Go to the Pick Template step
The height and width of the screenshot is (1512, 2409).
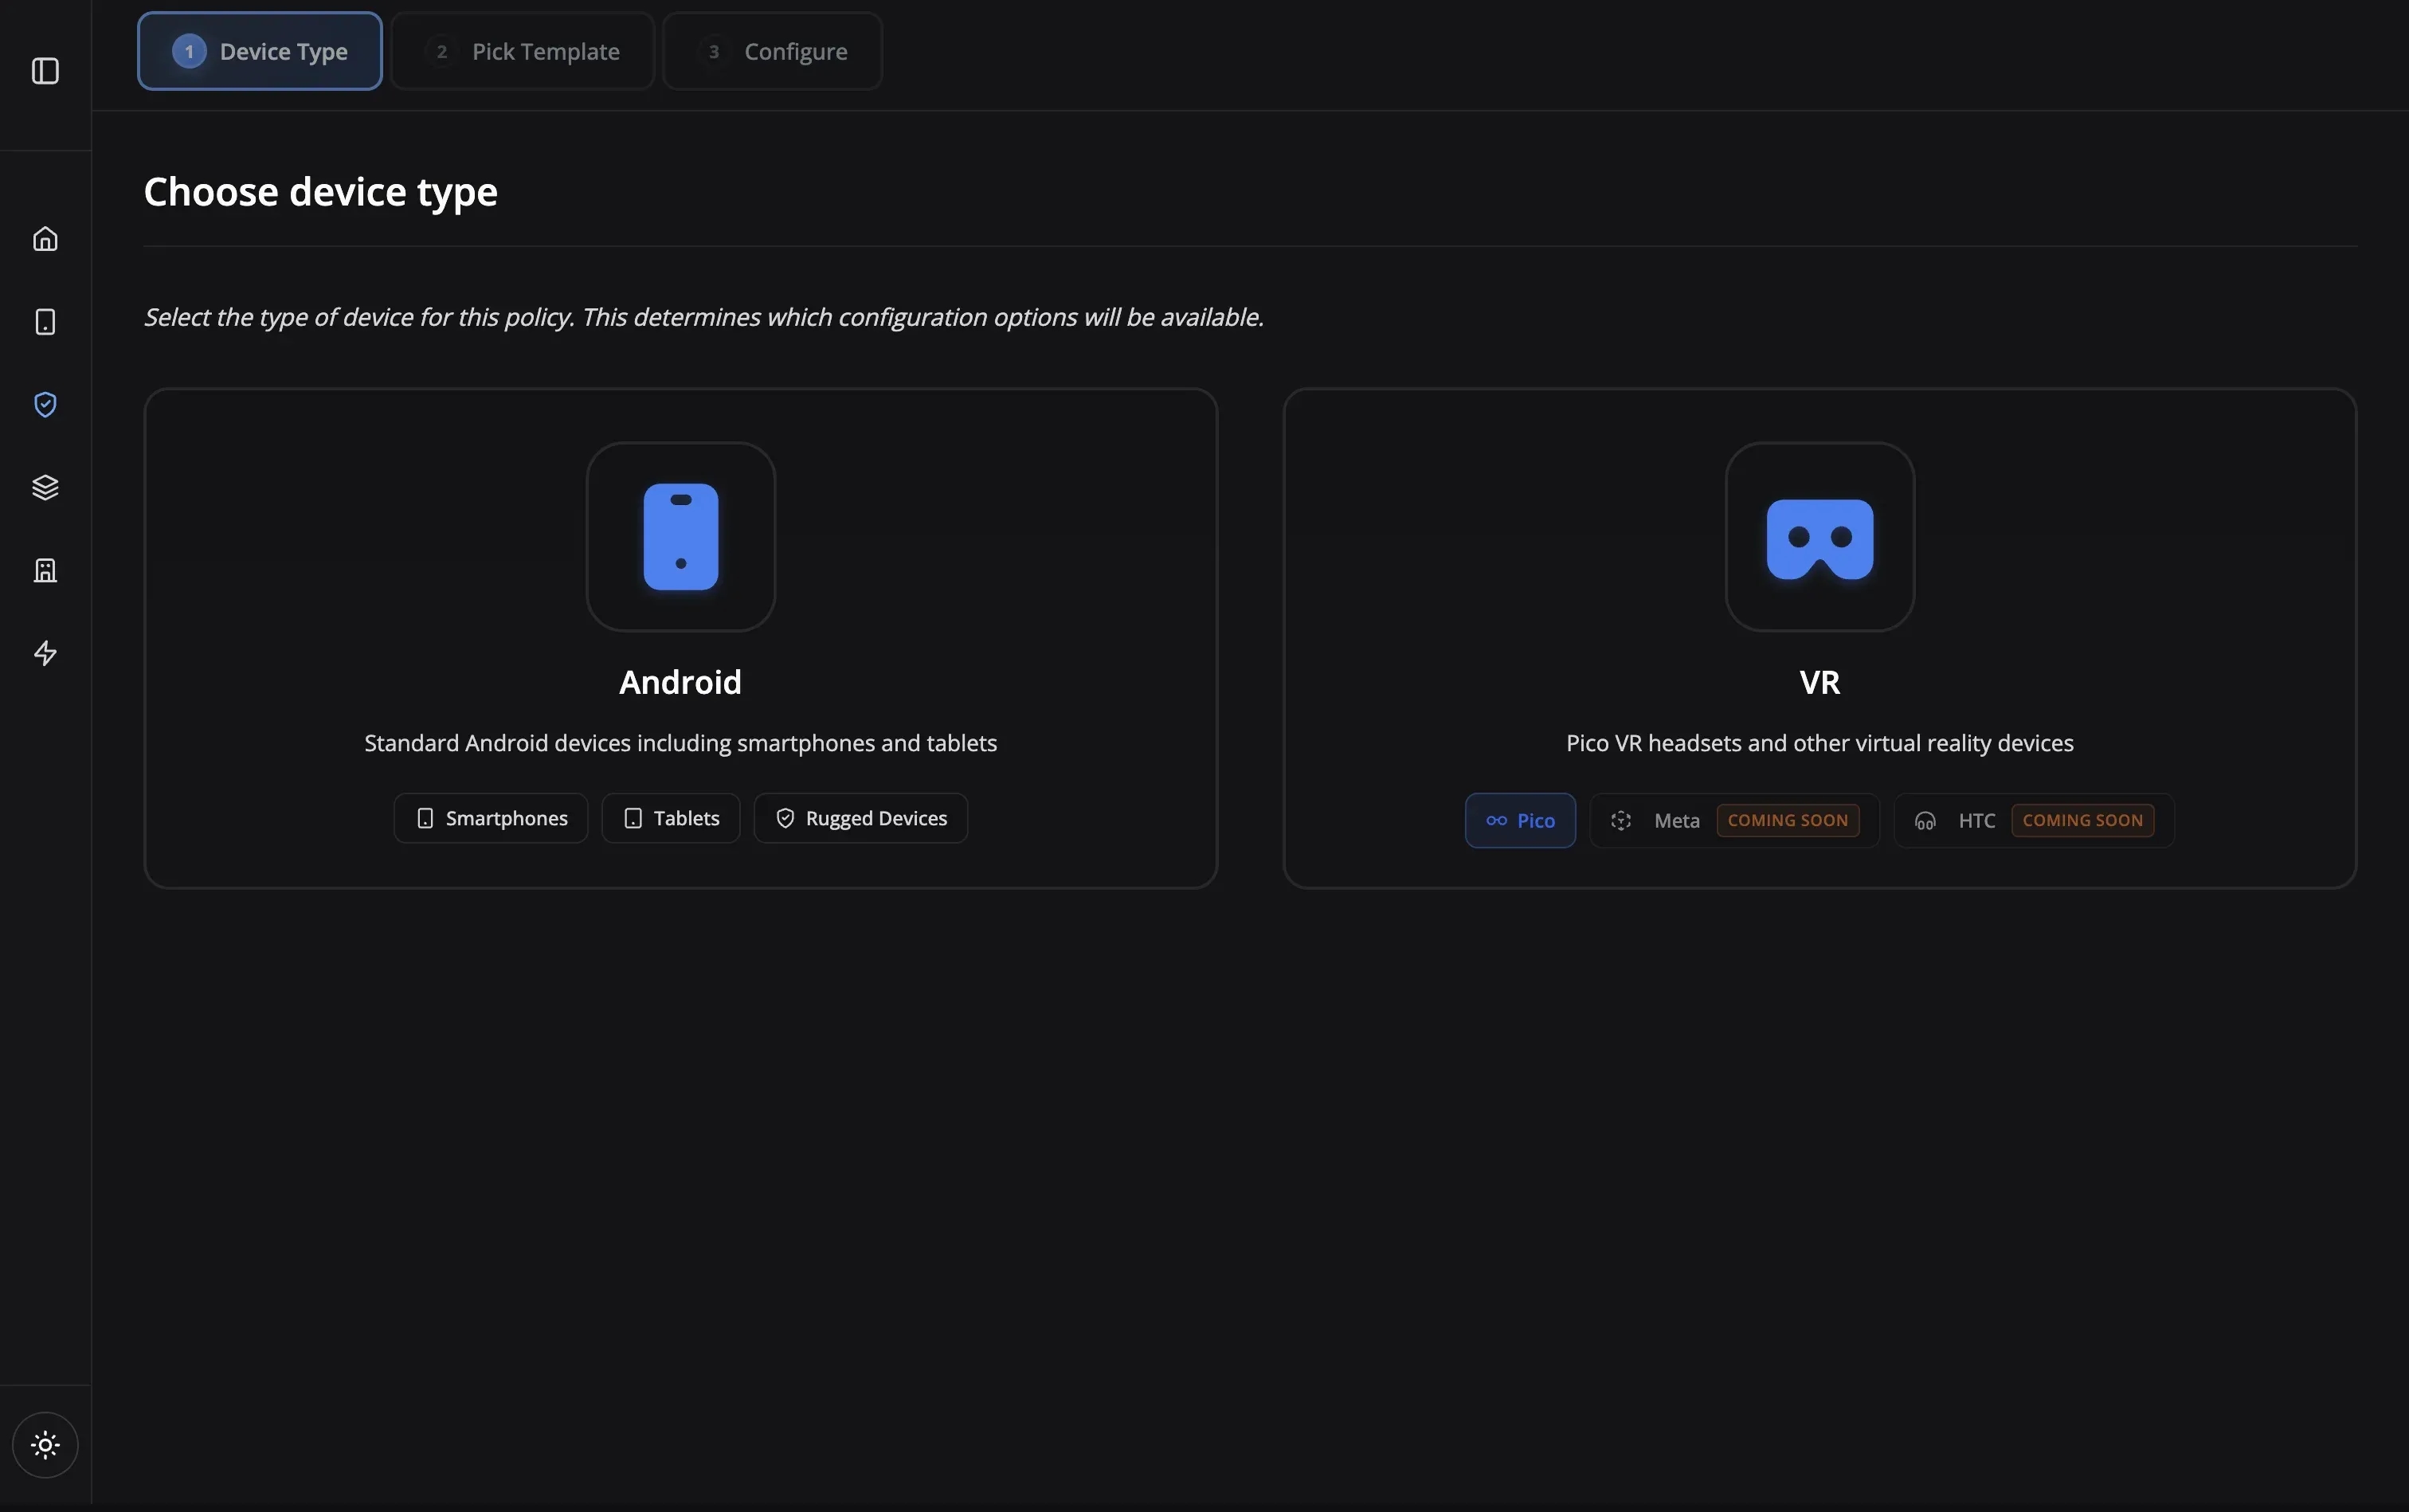[x=522, y=51]
